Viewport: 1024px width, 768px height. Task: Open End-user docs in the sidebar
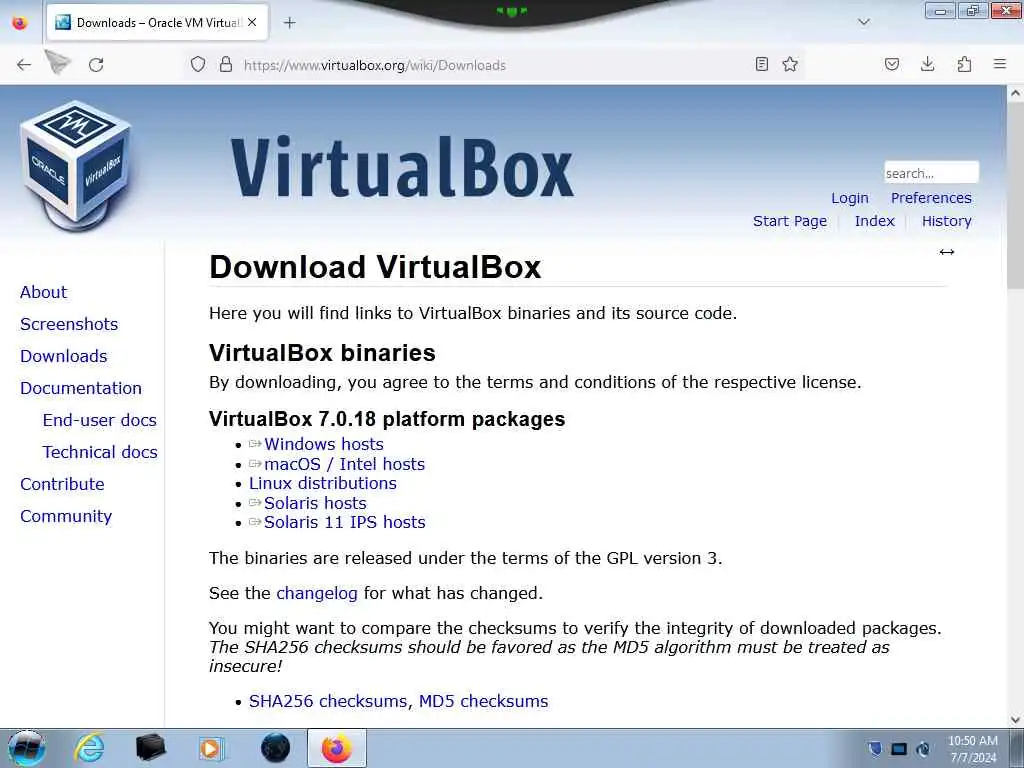point(100,420)
